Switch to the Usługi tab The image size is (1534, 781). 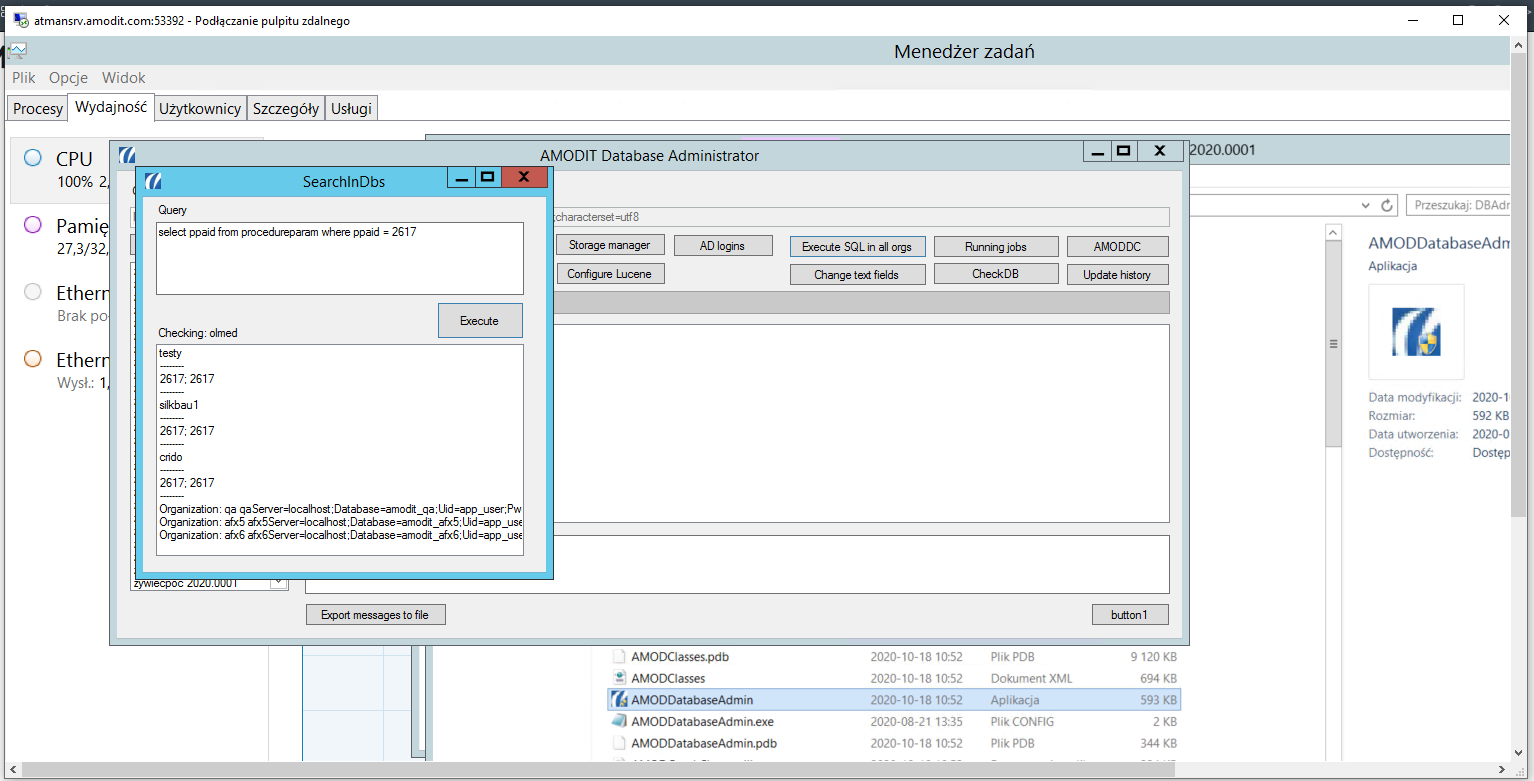[x=352, y=109]
